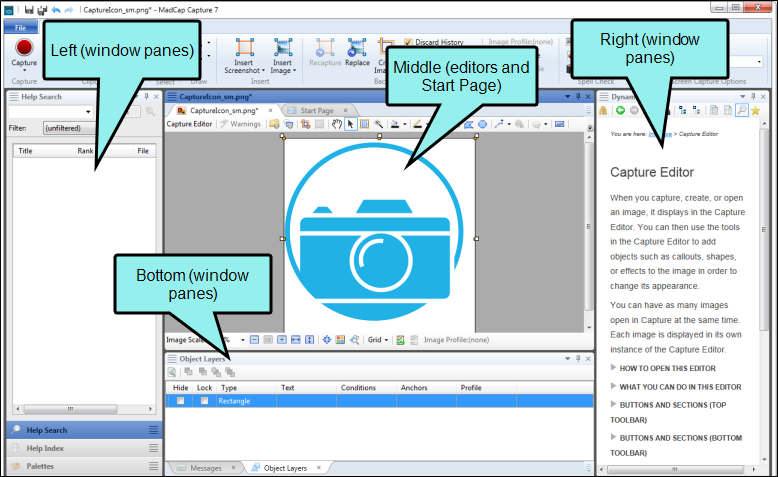
Task: Click the open folder icon in editor toolbar
Action: (x=274, y=124)
